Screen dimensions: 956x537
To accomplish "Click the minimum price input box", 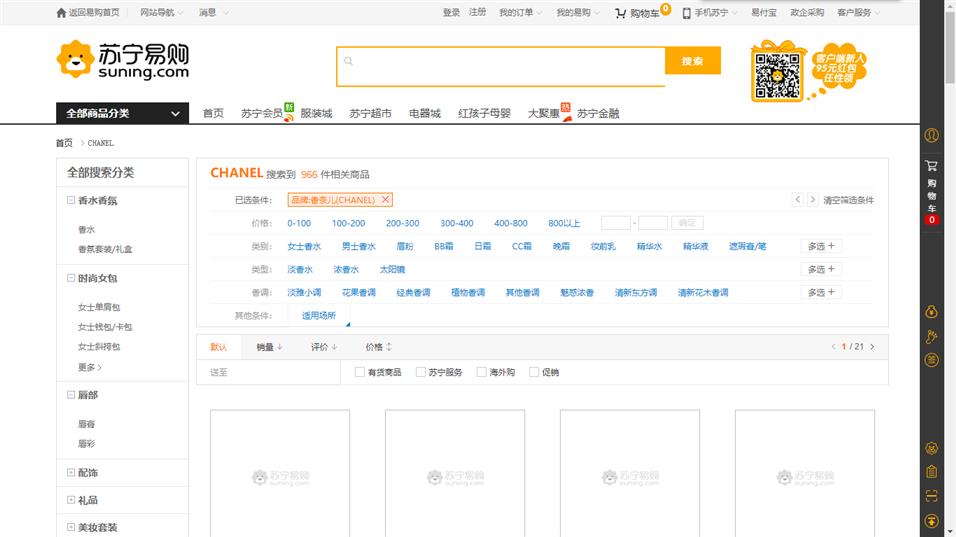I will pyautogui.click(x=616, y=223).
